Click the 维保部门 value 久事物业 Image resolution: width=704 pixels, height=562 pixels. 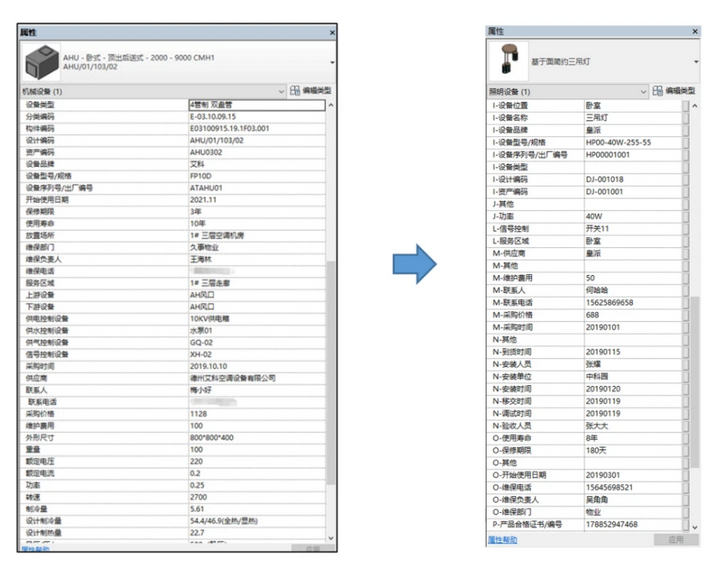tap(204, 247)
